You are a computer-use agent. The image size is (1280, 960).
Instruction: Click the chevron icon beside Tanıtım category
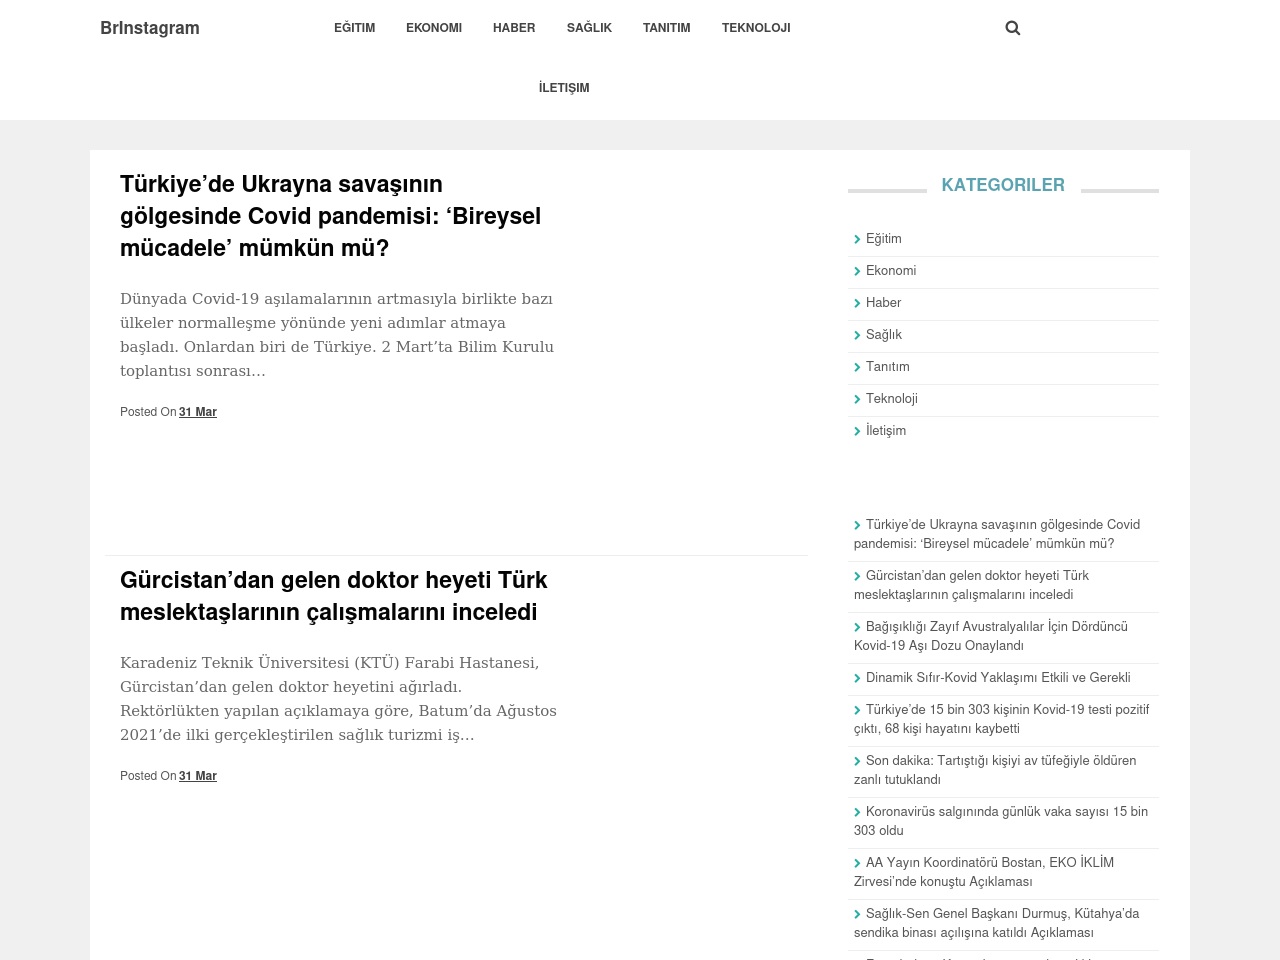tap(857, 367)
